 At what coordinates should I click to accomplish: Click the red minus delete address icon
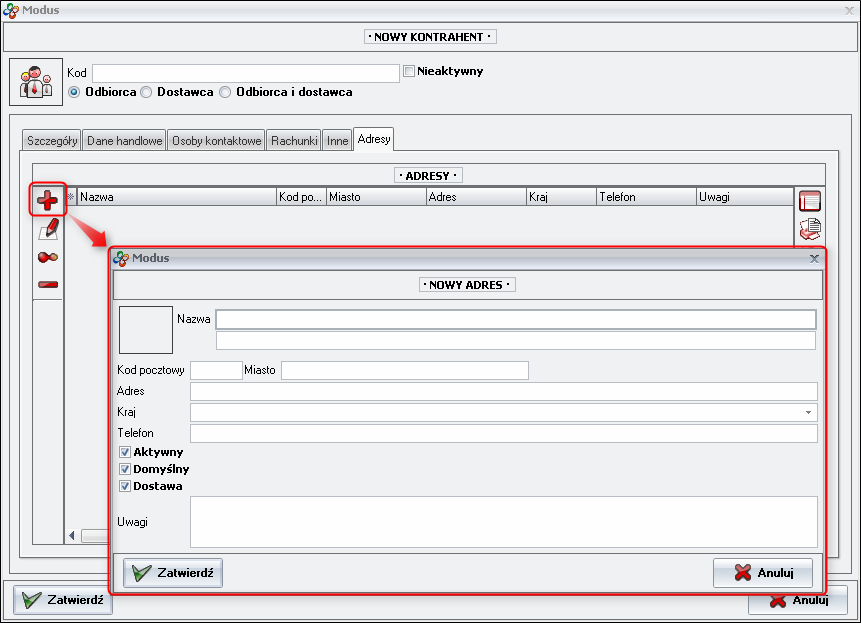47,284
